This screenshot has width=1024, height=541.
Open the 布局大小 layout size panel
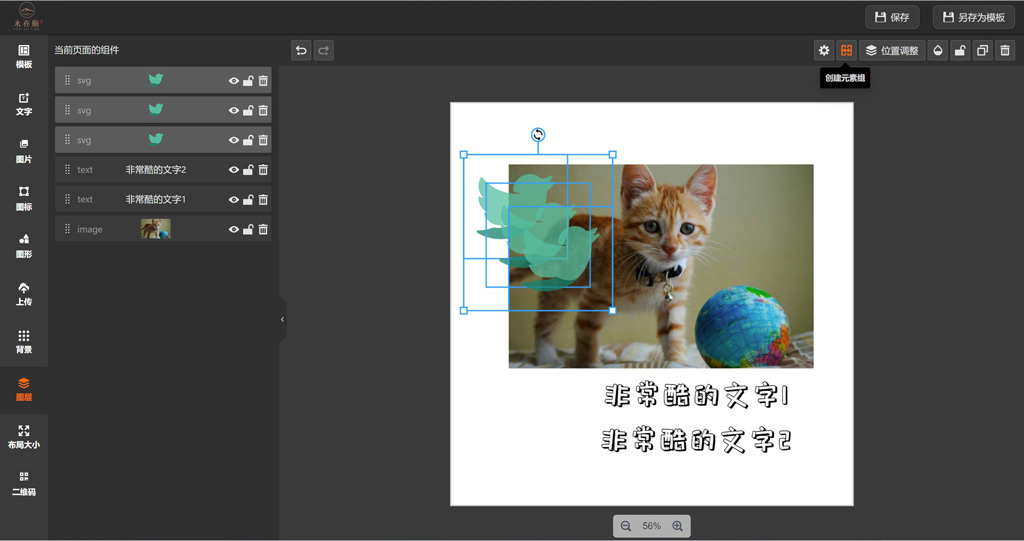pos(24,436)
